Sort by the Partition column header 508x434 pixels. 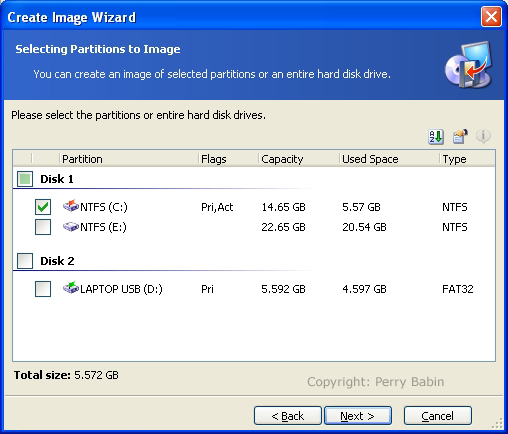coord(129,159)
